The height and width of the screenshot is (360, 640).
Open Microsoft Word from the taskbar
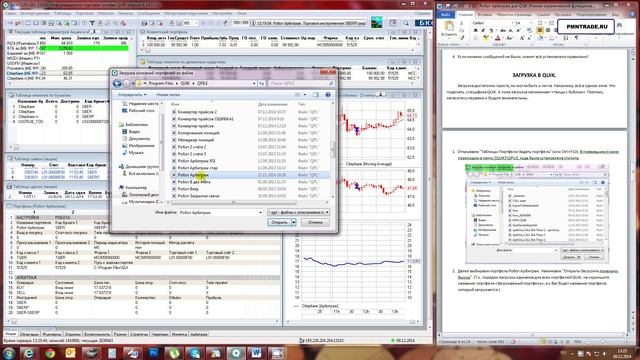pos(257,353)
